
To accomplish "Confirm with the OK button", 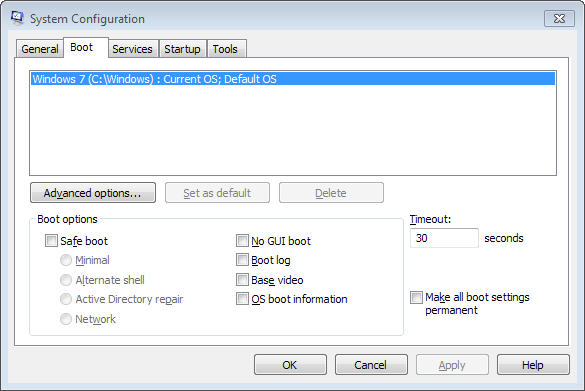I will (x=290, y=365).
